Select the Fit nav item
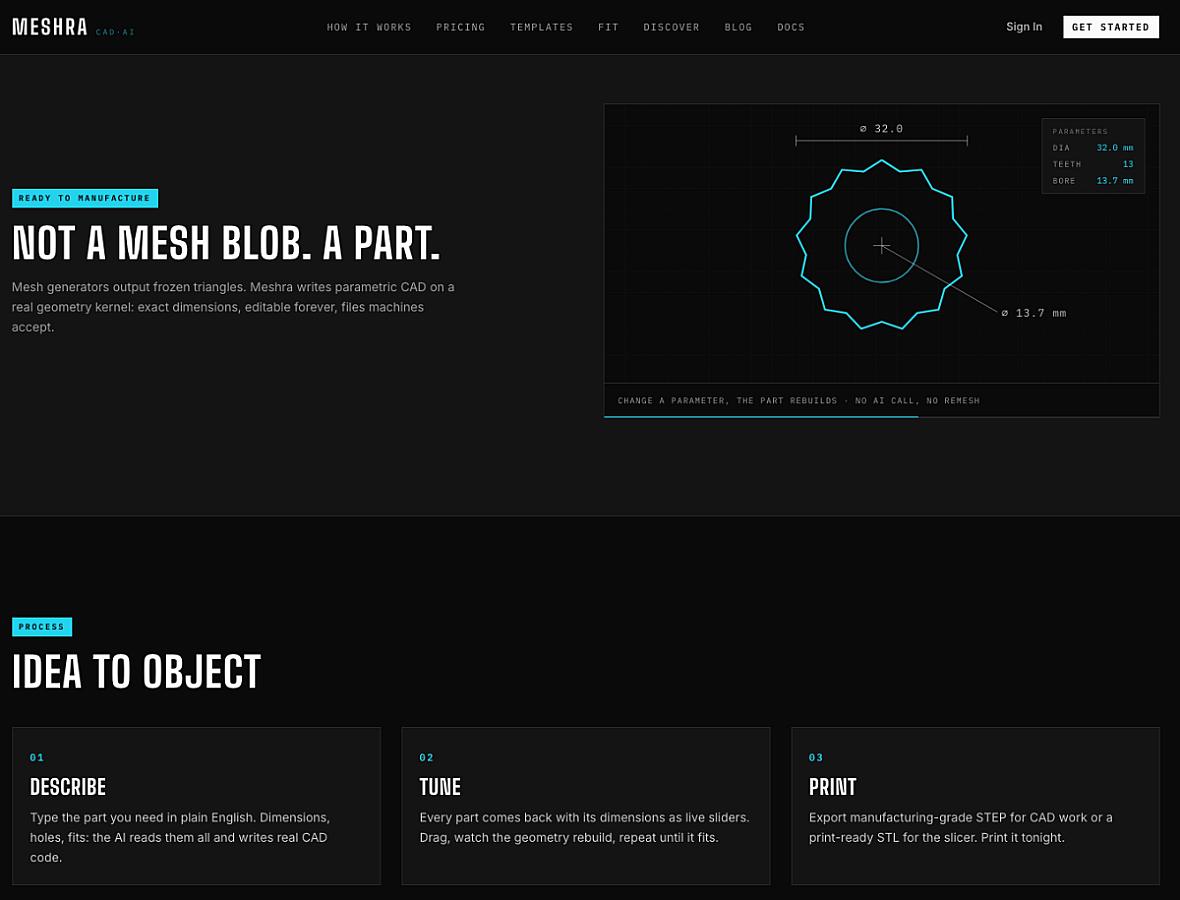The height and width of the screenshot is (900, 1180). pyautogui.click(x=608, y=27)
